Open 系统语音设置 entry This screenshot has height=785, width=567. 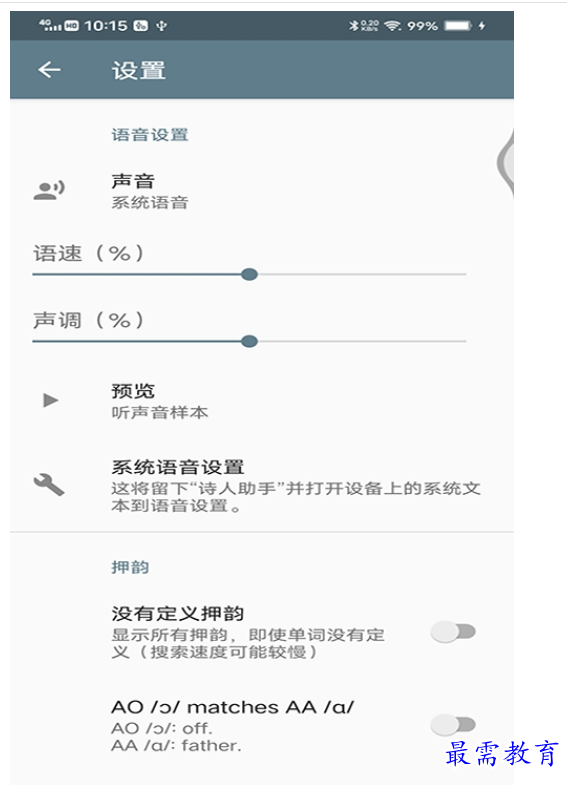coord(262,486)
